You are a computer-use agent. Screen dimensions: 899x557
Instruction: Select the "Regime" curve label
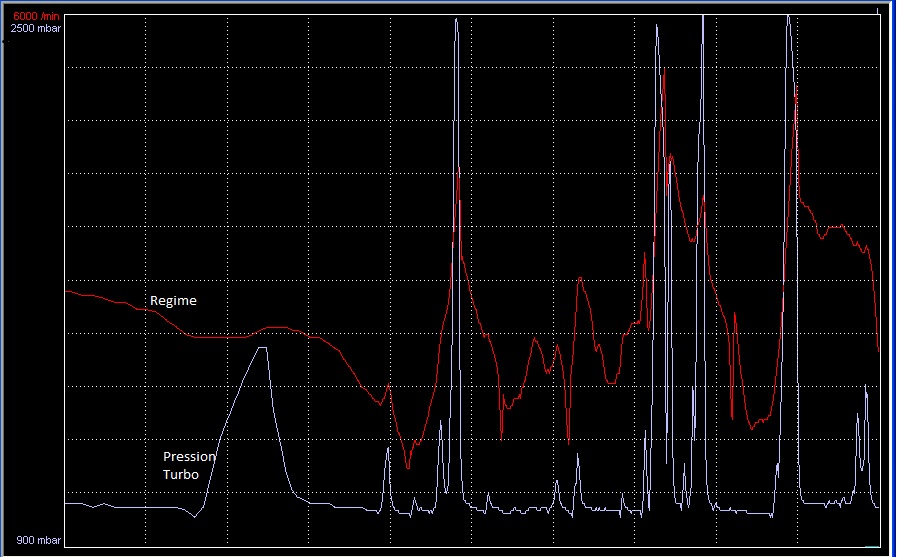click(x=173, y=301)
